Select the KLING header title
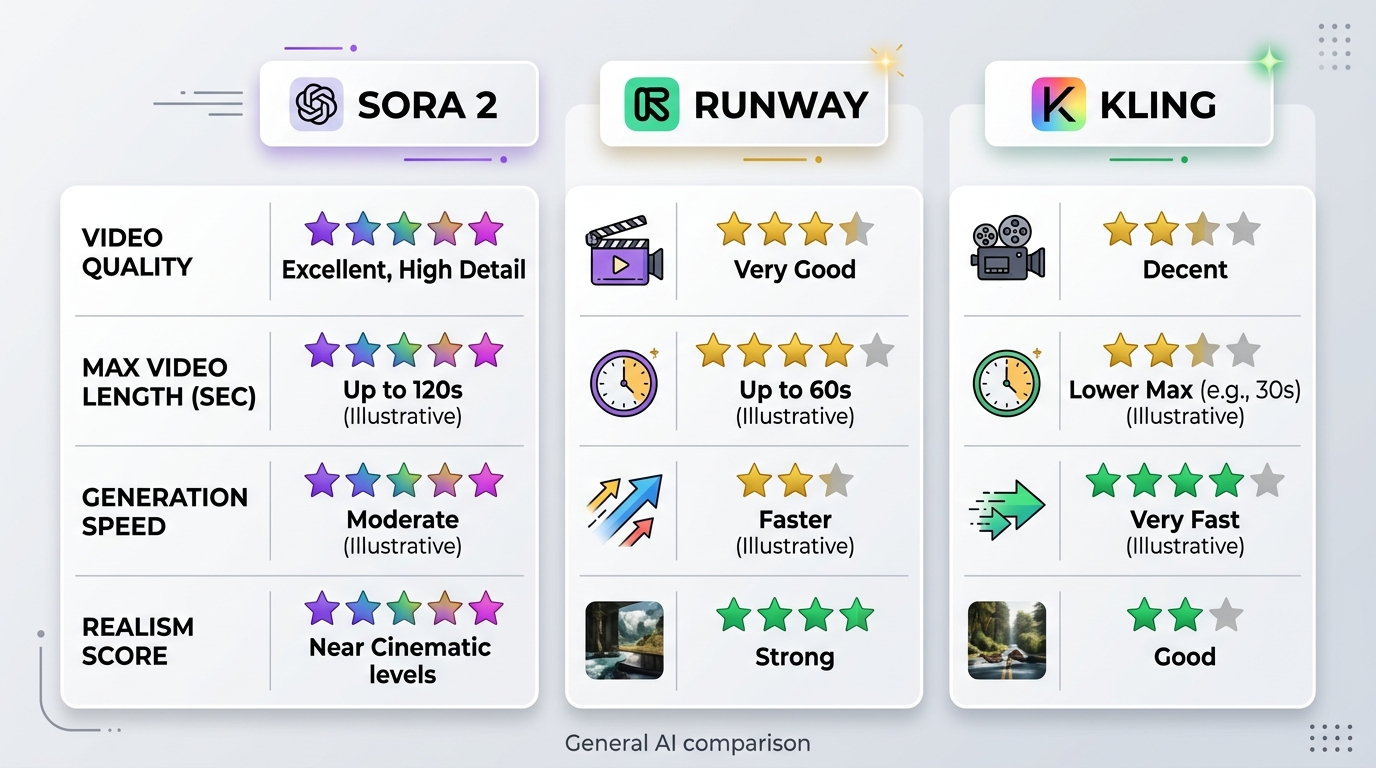1376x768 pixels. (1158, 105)
